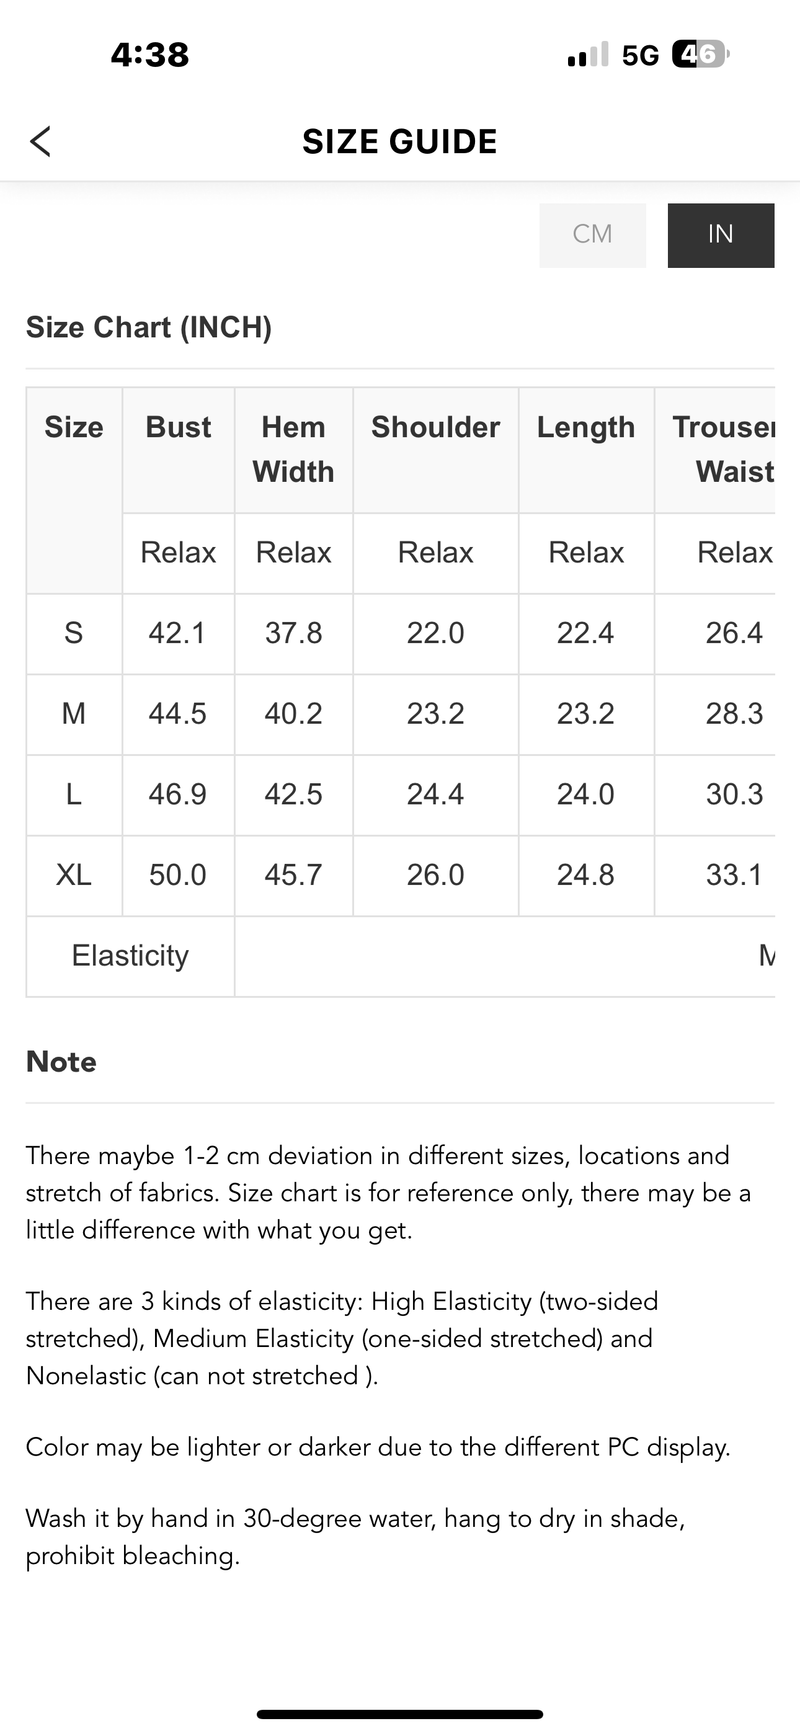Tap the 4:38 clock in status bar
The width and height of the screenshot is (800, 1734).
[150, 54]
